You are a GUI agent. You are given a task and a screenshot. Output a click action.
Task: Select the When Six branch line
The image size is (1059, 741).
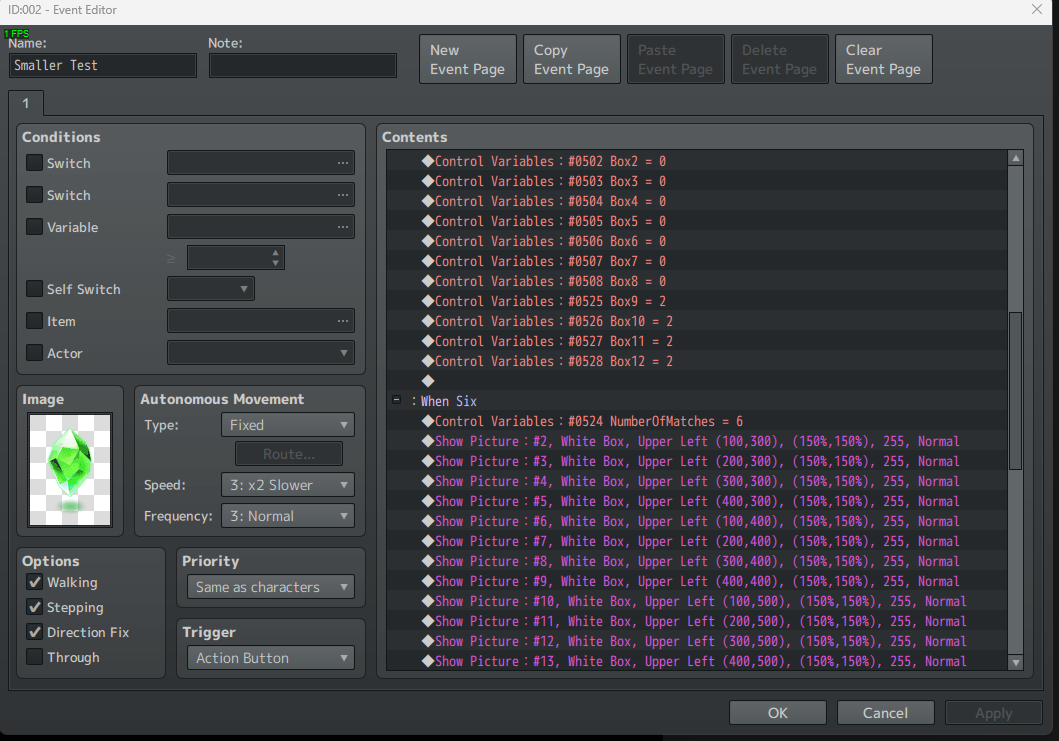click(697, 401)
